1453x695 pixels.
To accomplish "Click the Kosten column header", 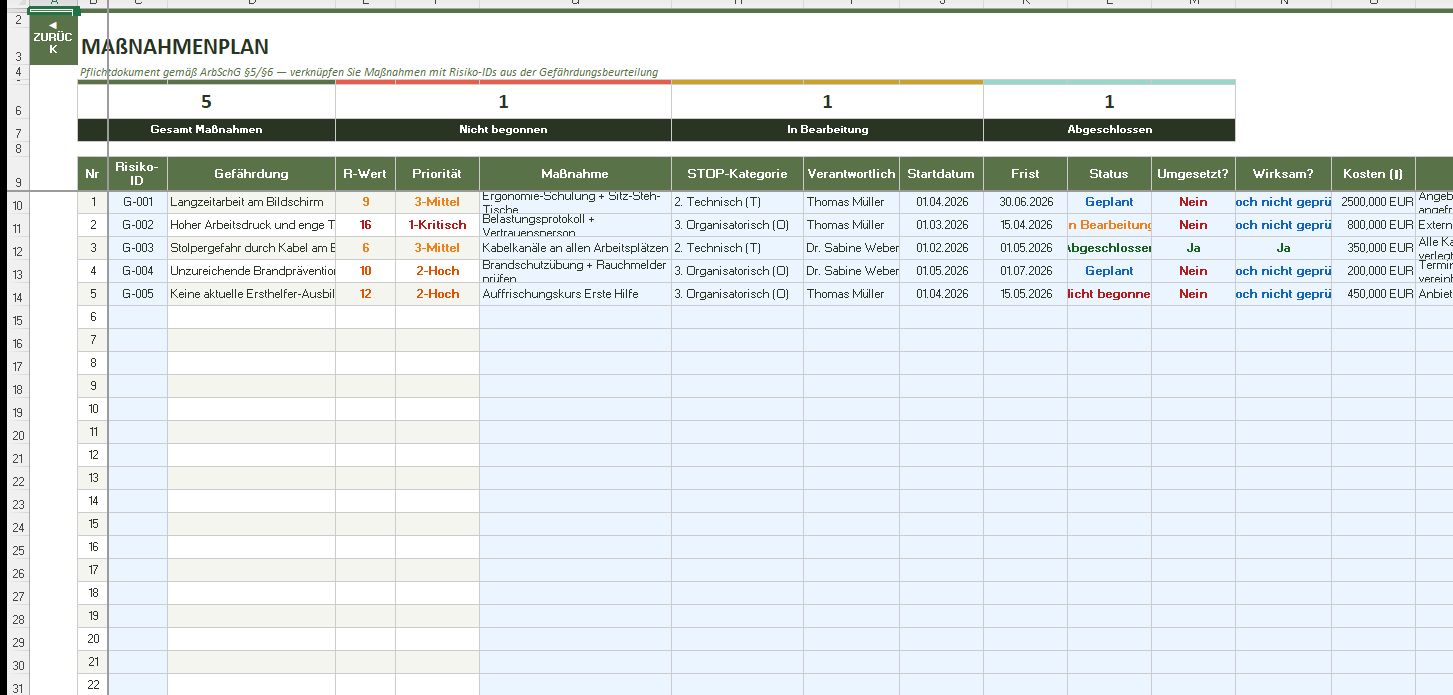I will (1372, 174).
